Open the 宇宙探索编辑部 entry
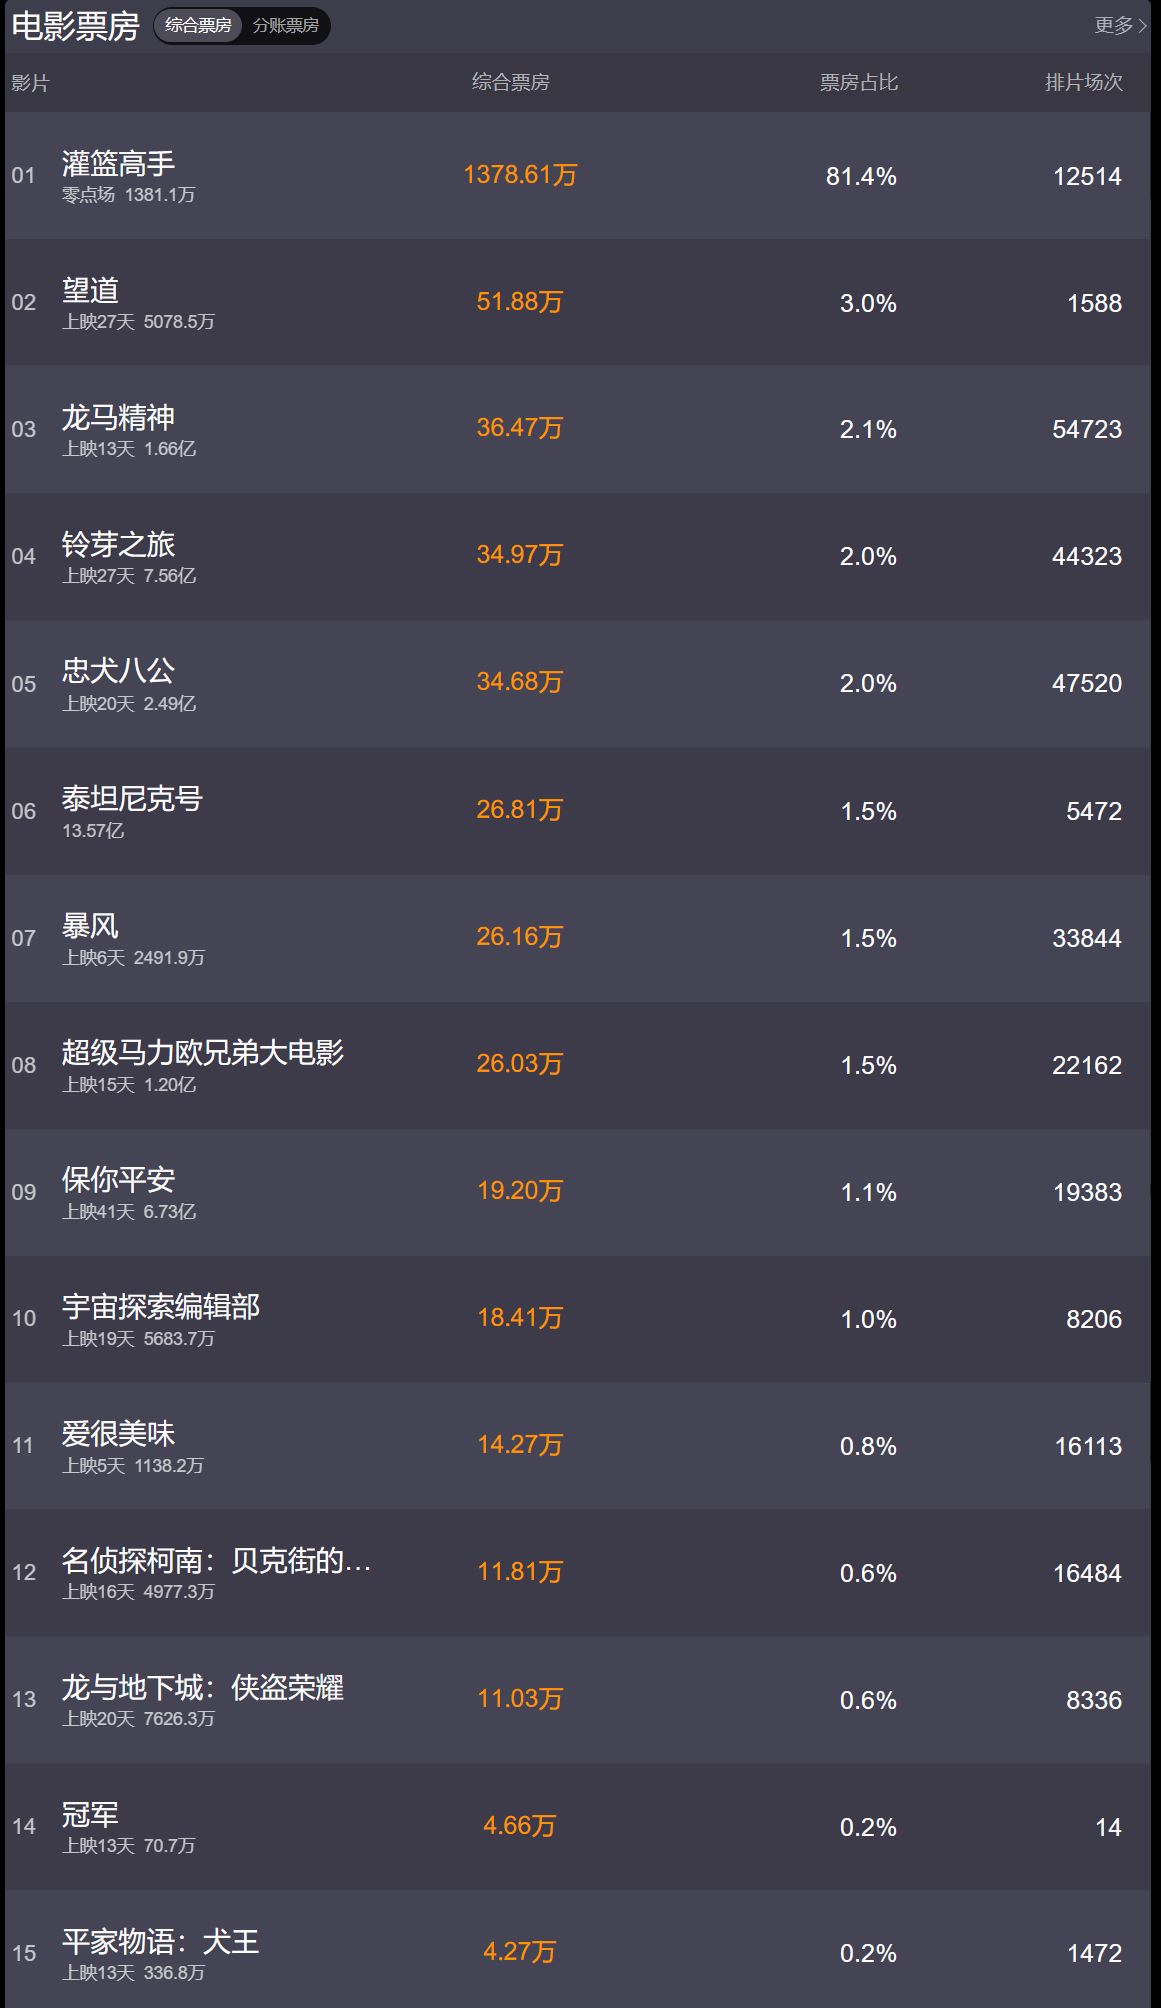The width and height of the screenshot is (1161, 2008). click(161, 1306)
